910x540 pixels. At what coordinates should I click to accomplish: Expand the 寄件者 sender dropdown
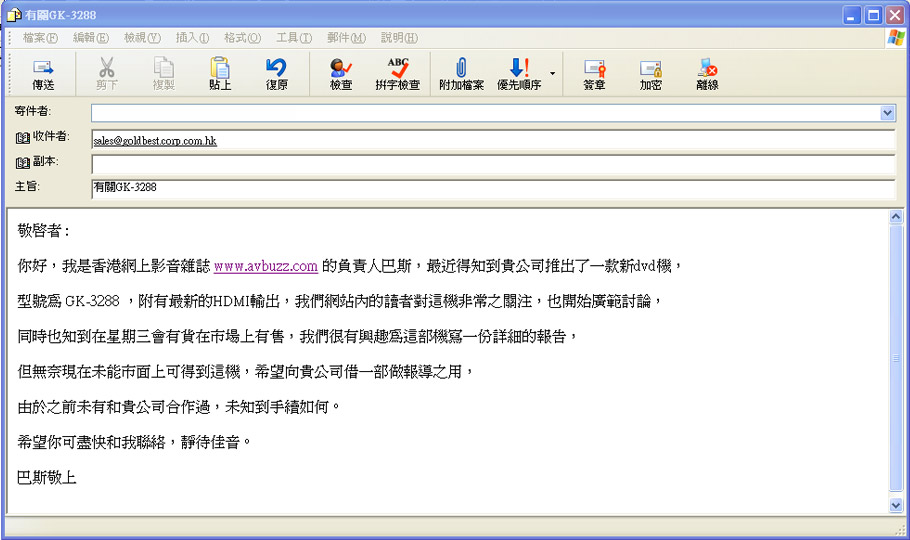click(888, 113)
